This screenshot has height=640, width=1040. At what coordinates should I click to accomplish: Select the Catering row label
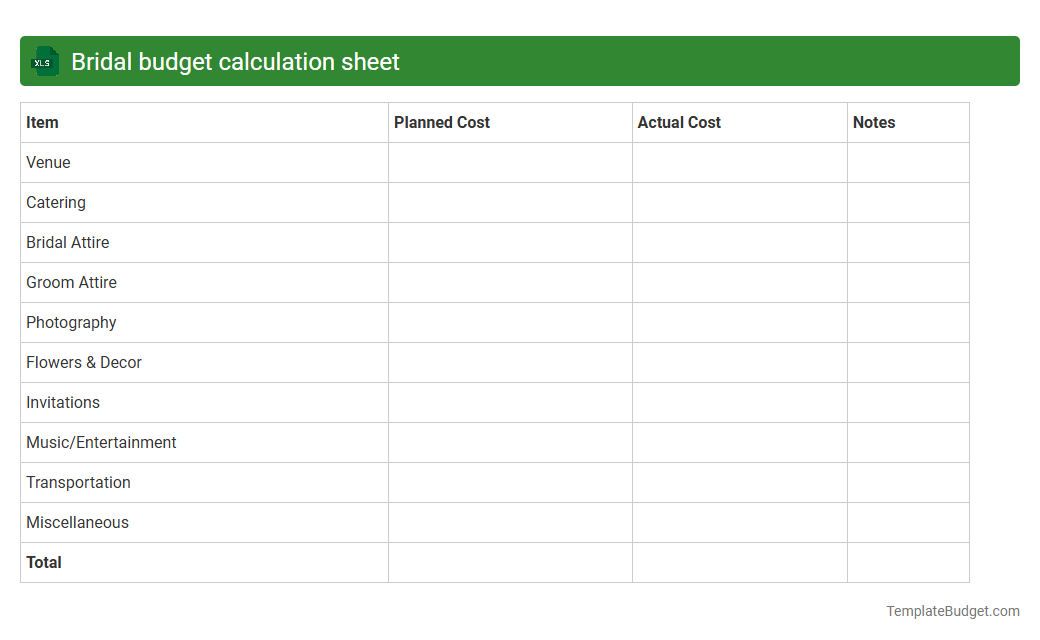point(56,202)
